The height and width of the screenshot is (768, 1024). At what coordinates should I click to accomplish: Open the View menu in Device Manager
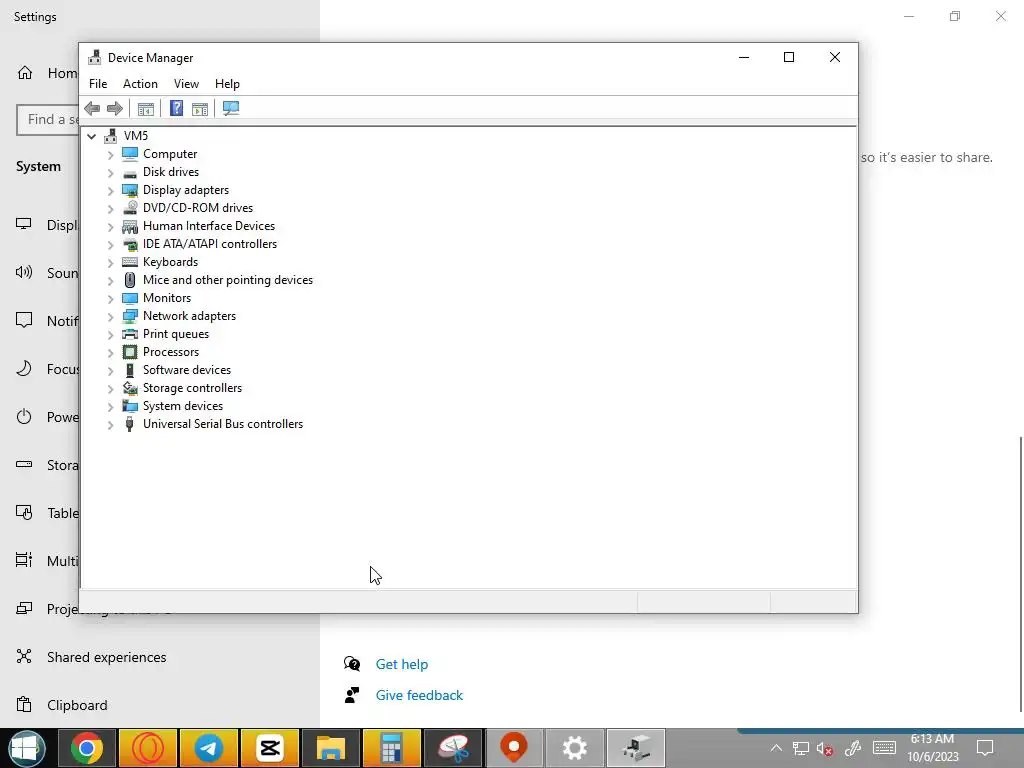tap(186, 84)
